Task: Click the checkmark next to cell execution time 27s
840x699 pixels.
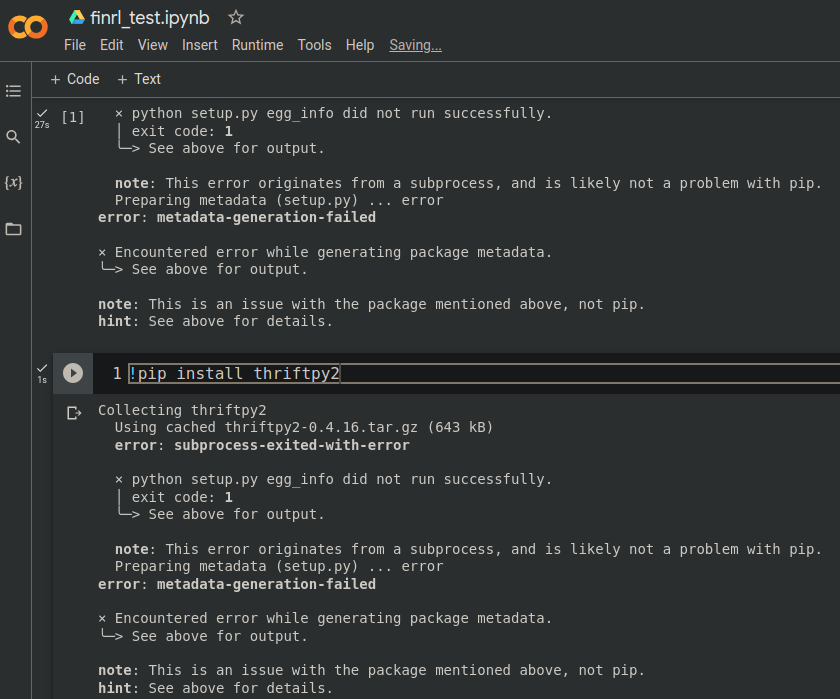Action: coord(41,114)
